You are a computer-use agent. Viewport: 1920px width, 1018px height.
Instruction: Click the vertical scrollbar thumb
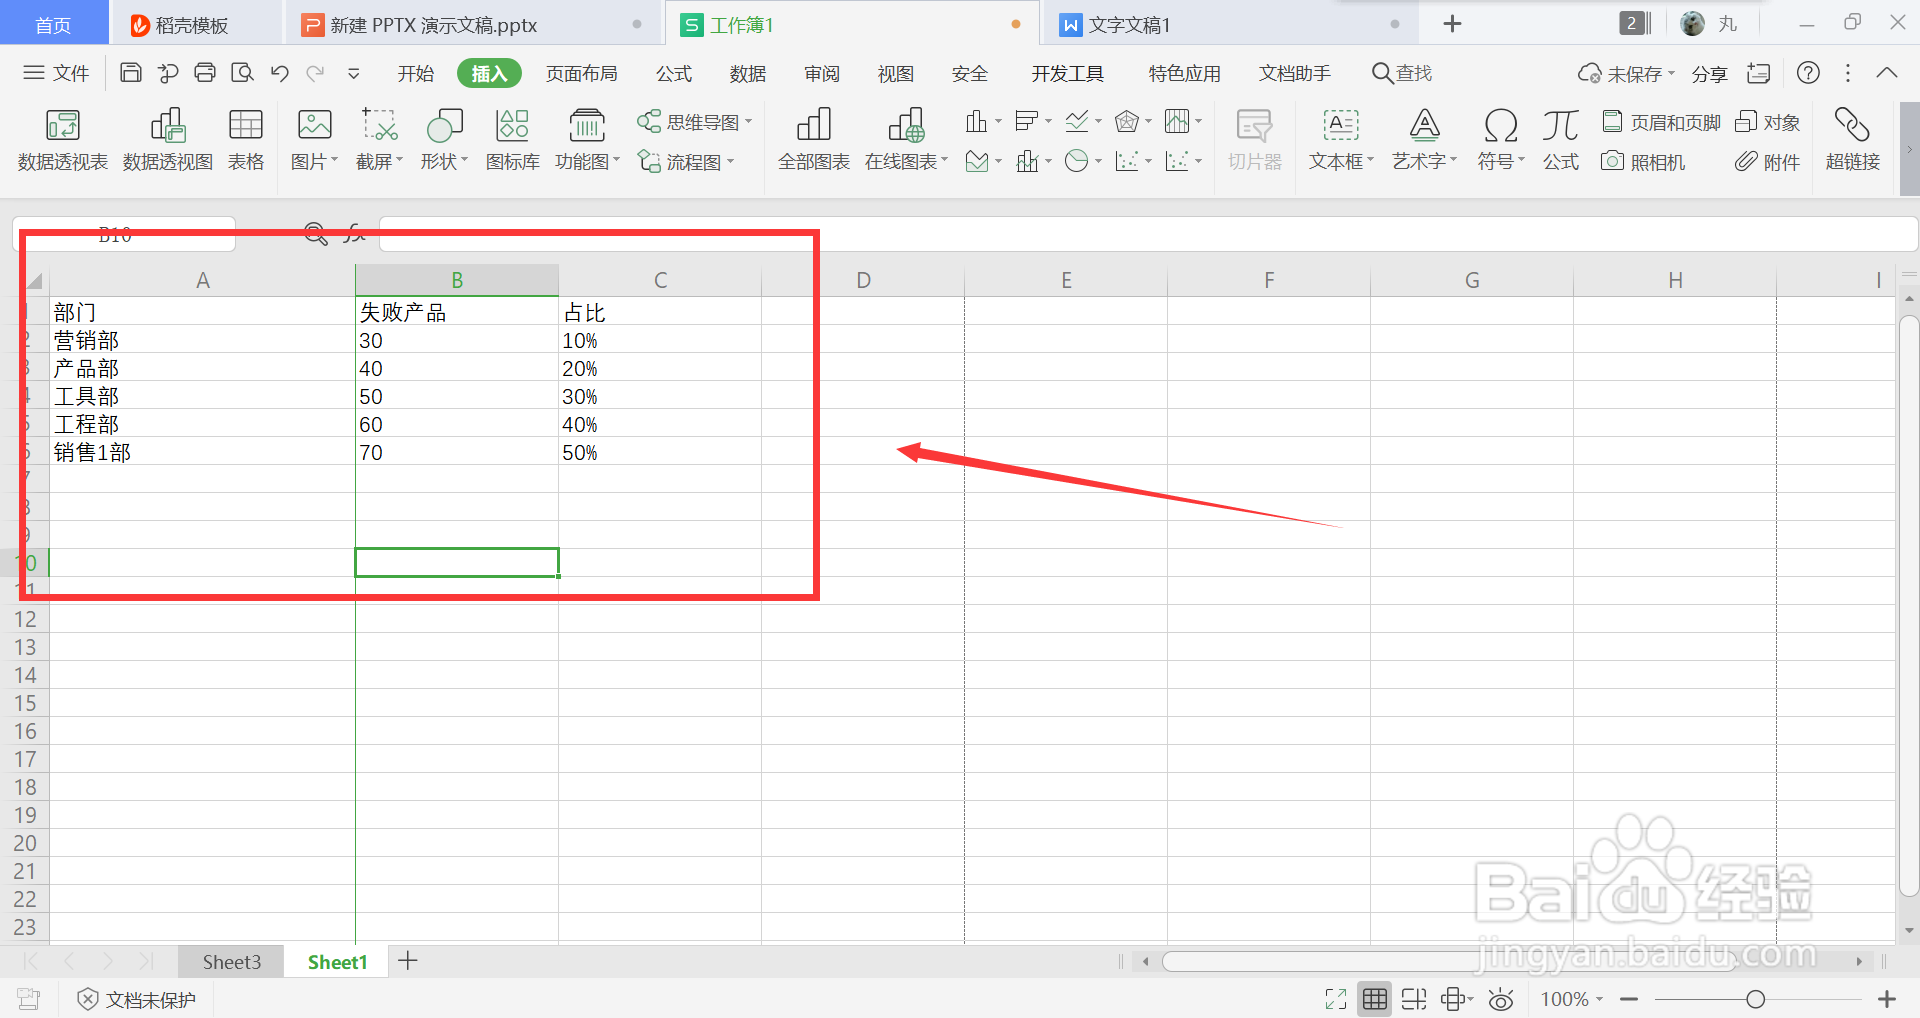[1908, 606]
